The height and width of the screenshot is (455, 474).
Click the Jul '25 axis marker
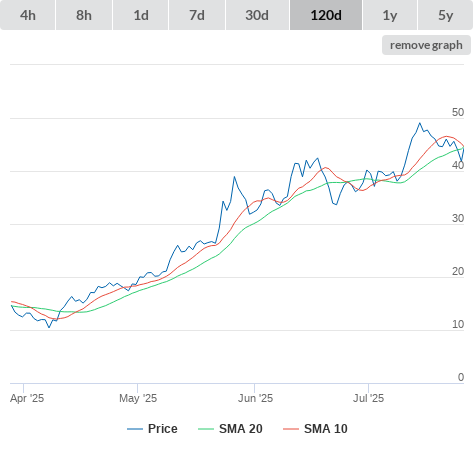[x=368, y=398]
